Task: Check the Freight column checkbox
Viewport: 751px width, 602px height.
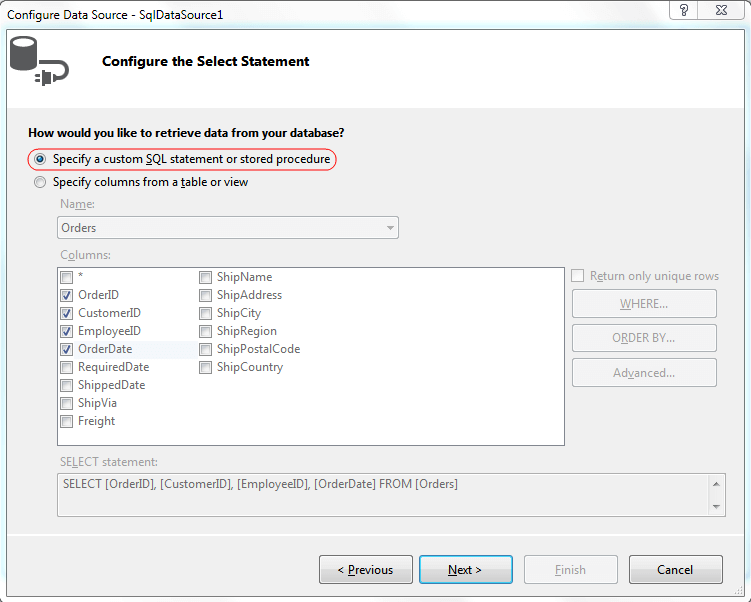Action: pos(67,421)
